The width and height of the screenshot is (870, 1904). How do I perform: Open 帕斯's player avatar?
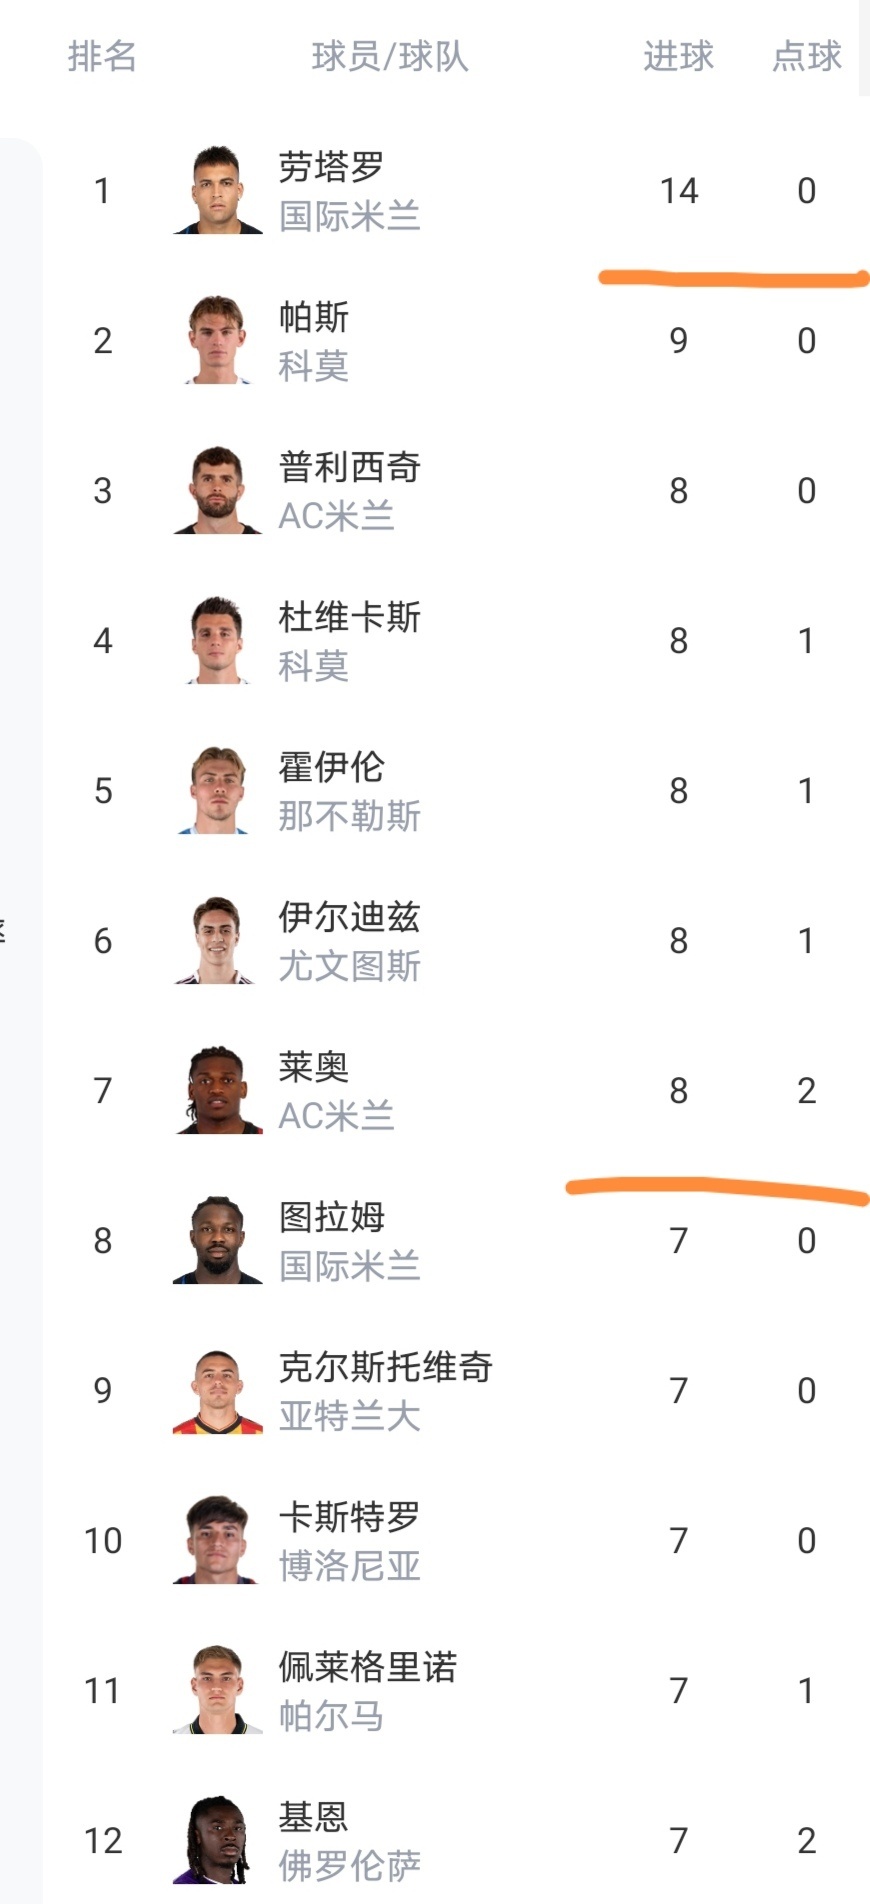[x=218, y=340]
